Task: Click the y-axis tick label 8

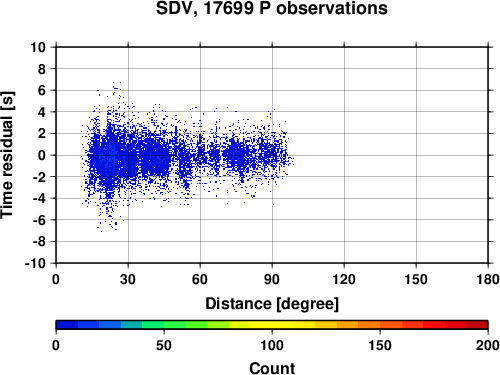Action: 42,69
